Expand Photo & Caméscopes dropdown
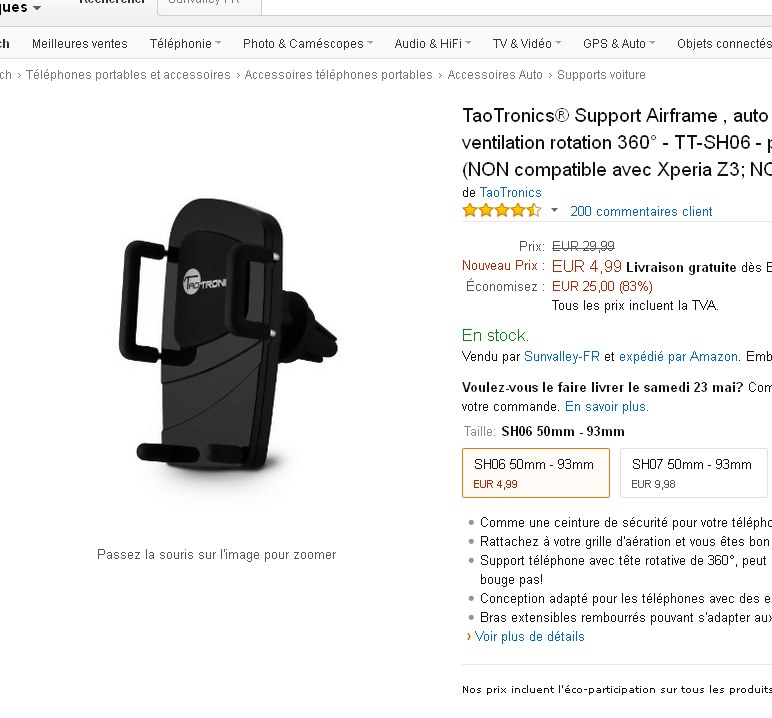 (308, 44)
